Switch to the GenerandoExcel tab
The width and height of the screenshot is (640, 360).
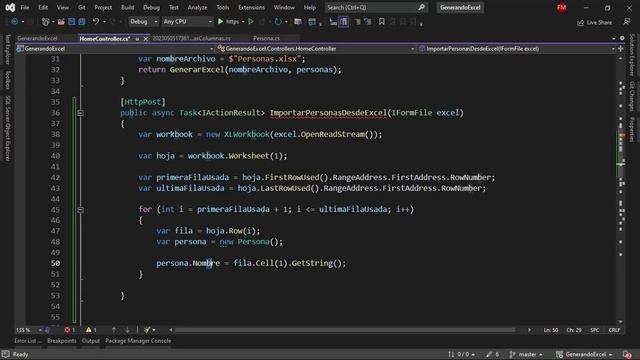pos(37,38)
